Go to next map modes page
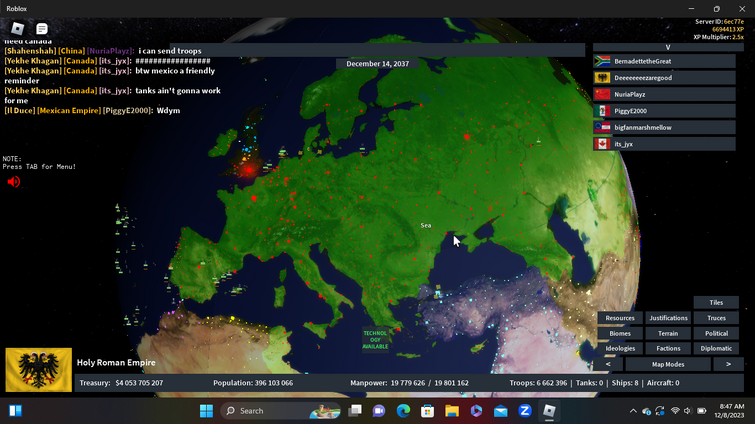This screenshot has height=424, width=755. tap(728, 364)
